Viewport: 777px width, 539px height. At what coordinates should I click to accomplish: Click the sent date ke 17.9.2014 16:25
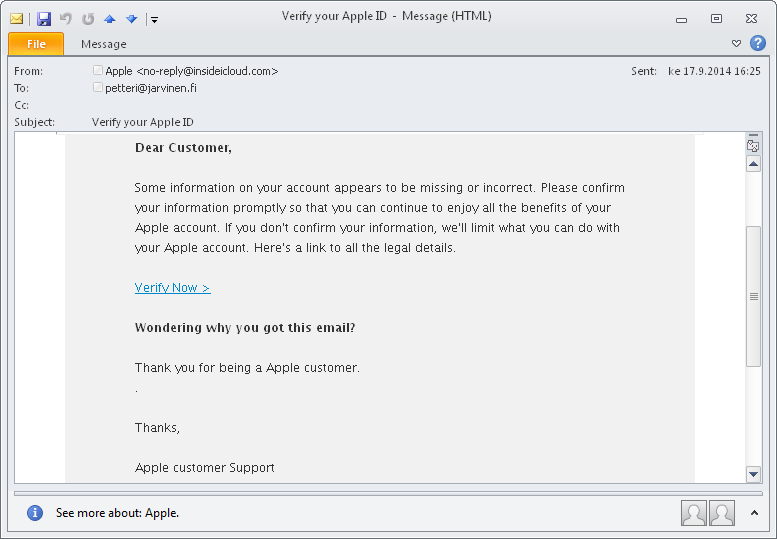(714, 71)
